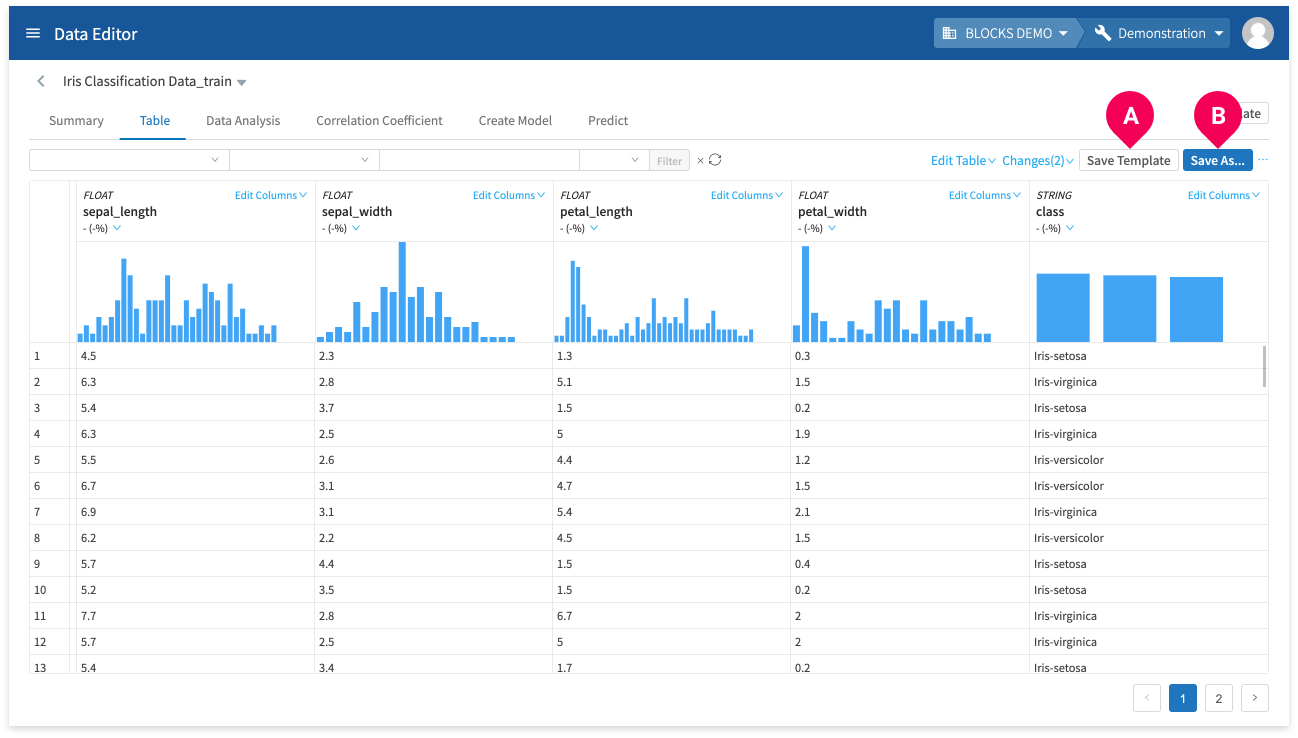Viewport: 1298px width, 738px height.
Task: Click the Save Template button
Action: click(x=1128, y=160)
